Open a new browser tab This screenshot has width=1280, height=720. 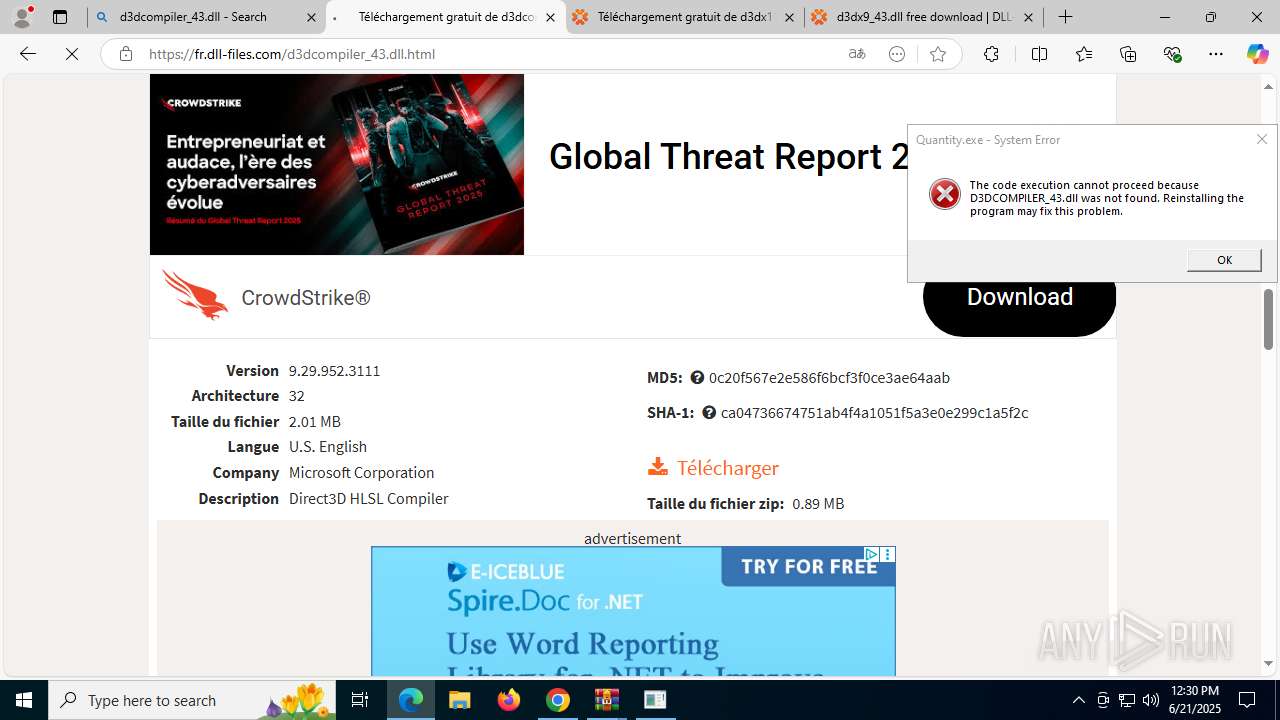[1066, 17]
